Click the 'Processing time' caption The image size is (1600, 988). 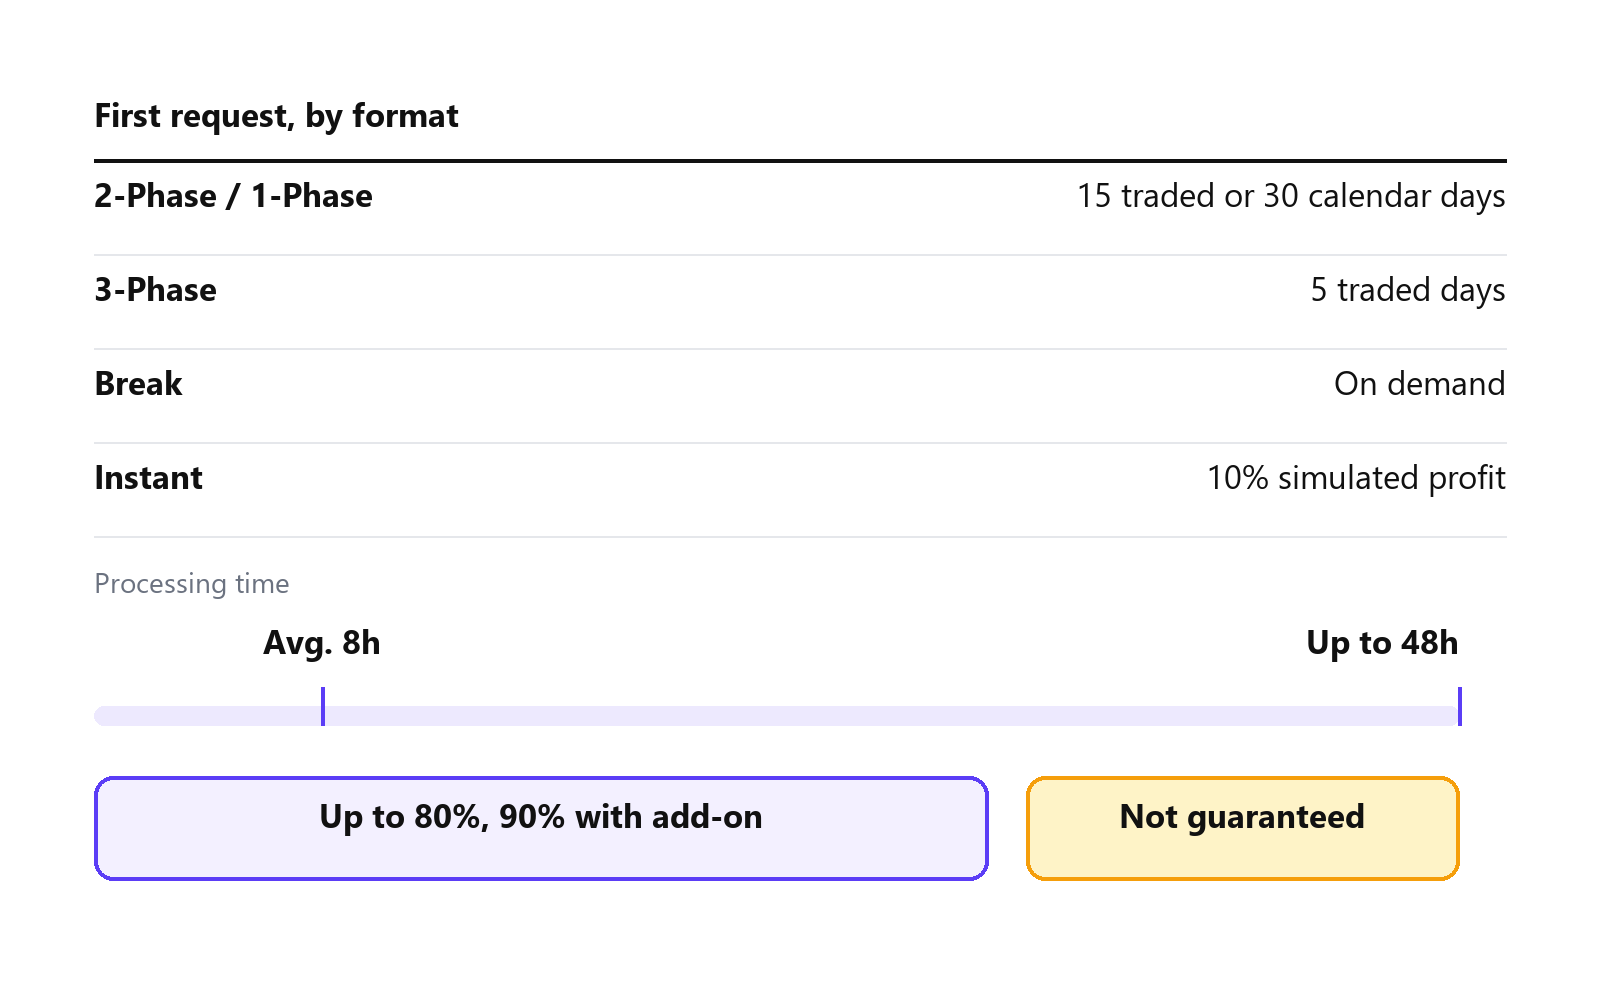coord(192,584)
